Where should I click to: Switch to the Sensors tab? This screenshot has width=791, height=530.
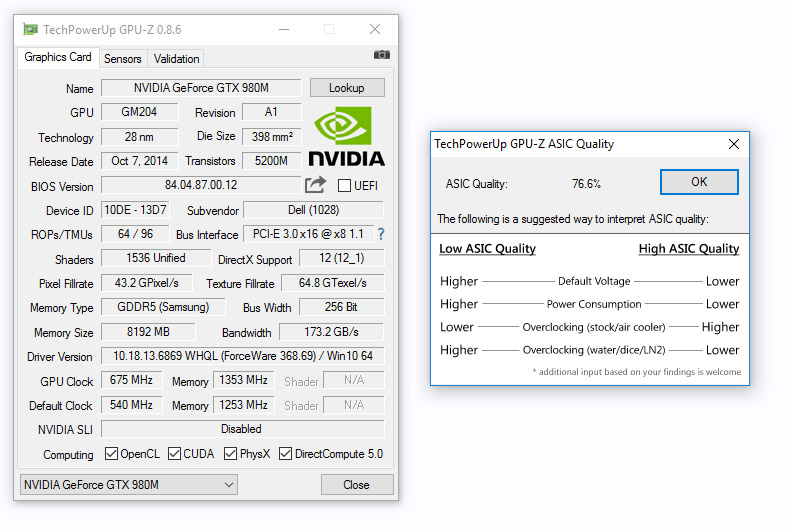123,58
